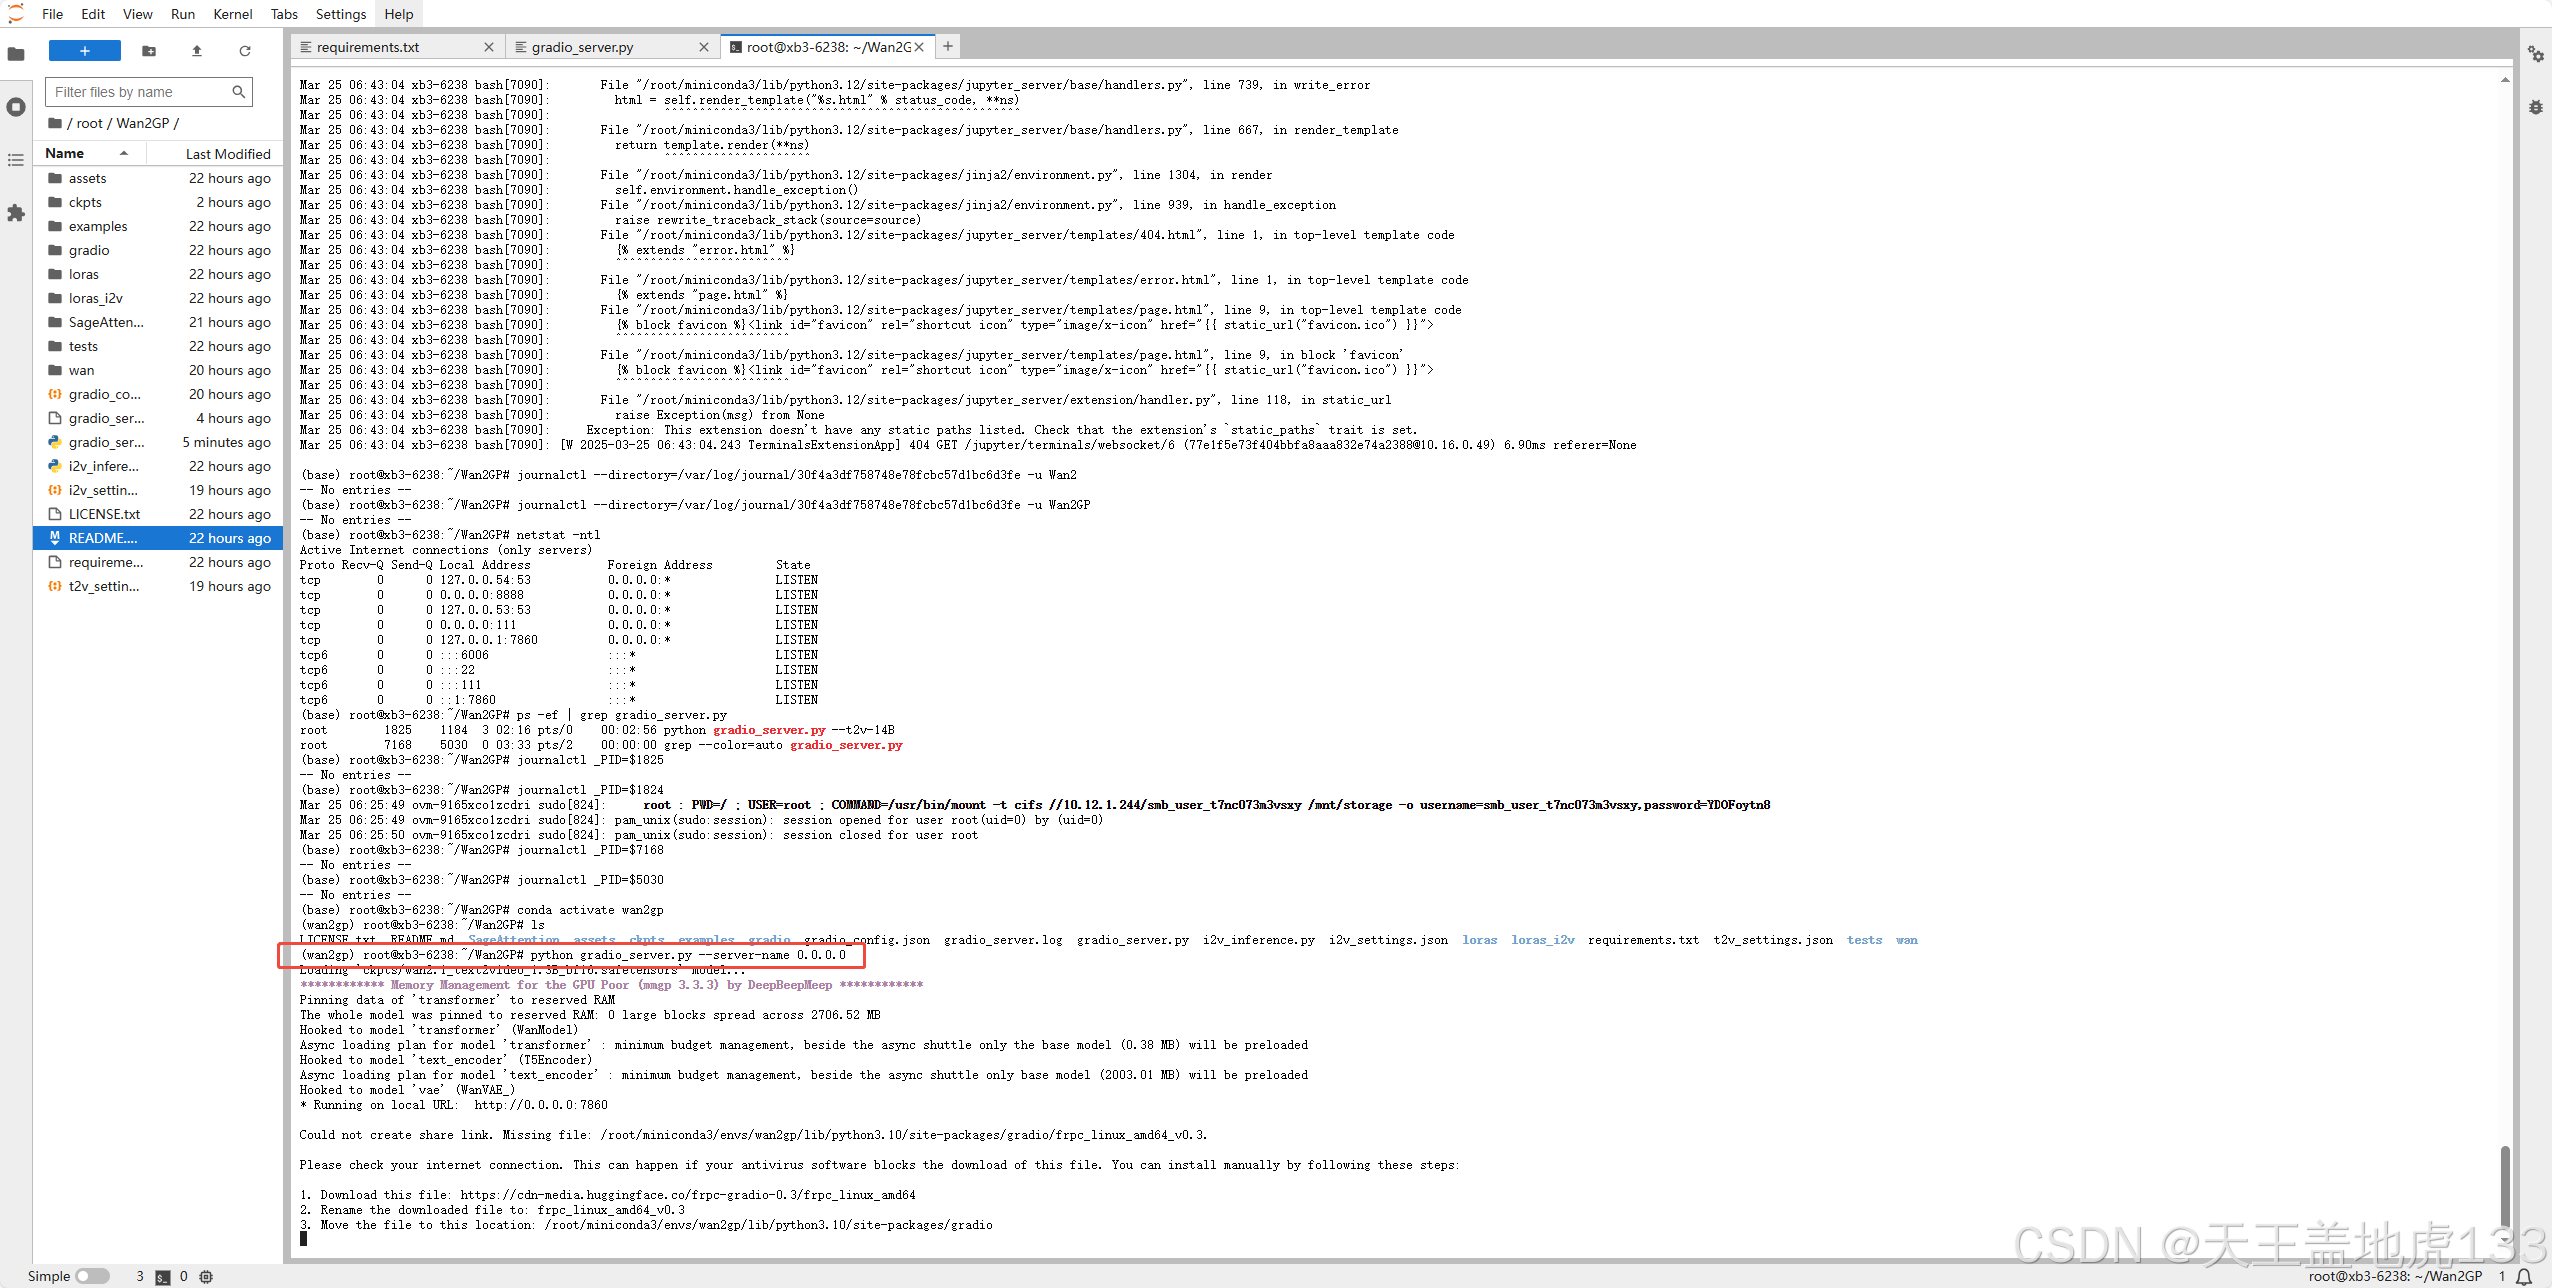Open the extension manager puzzle icon
The height and width of the screenshot is (1288, 2552).
(x=16, y=213)
